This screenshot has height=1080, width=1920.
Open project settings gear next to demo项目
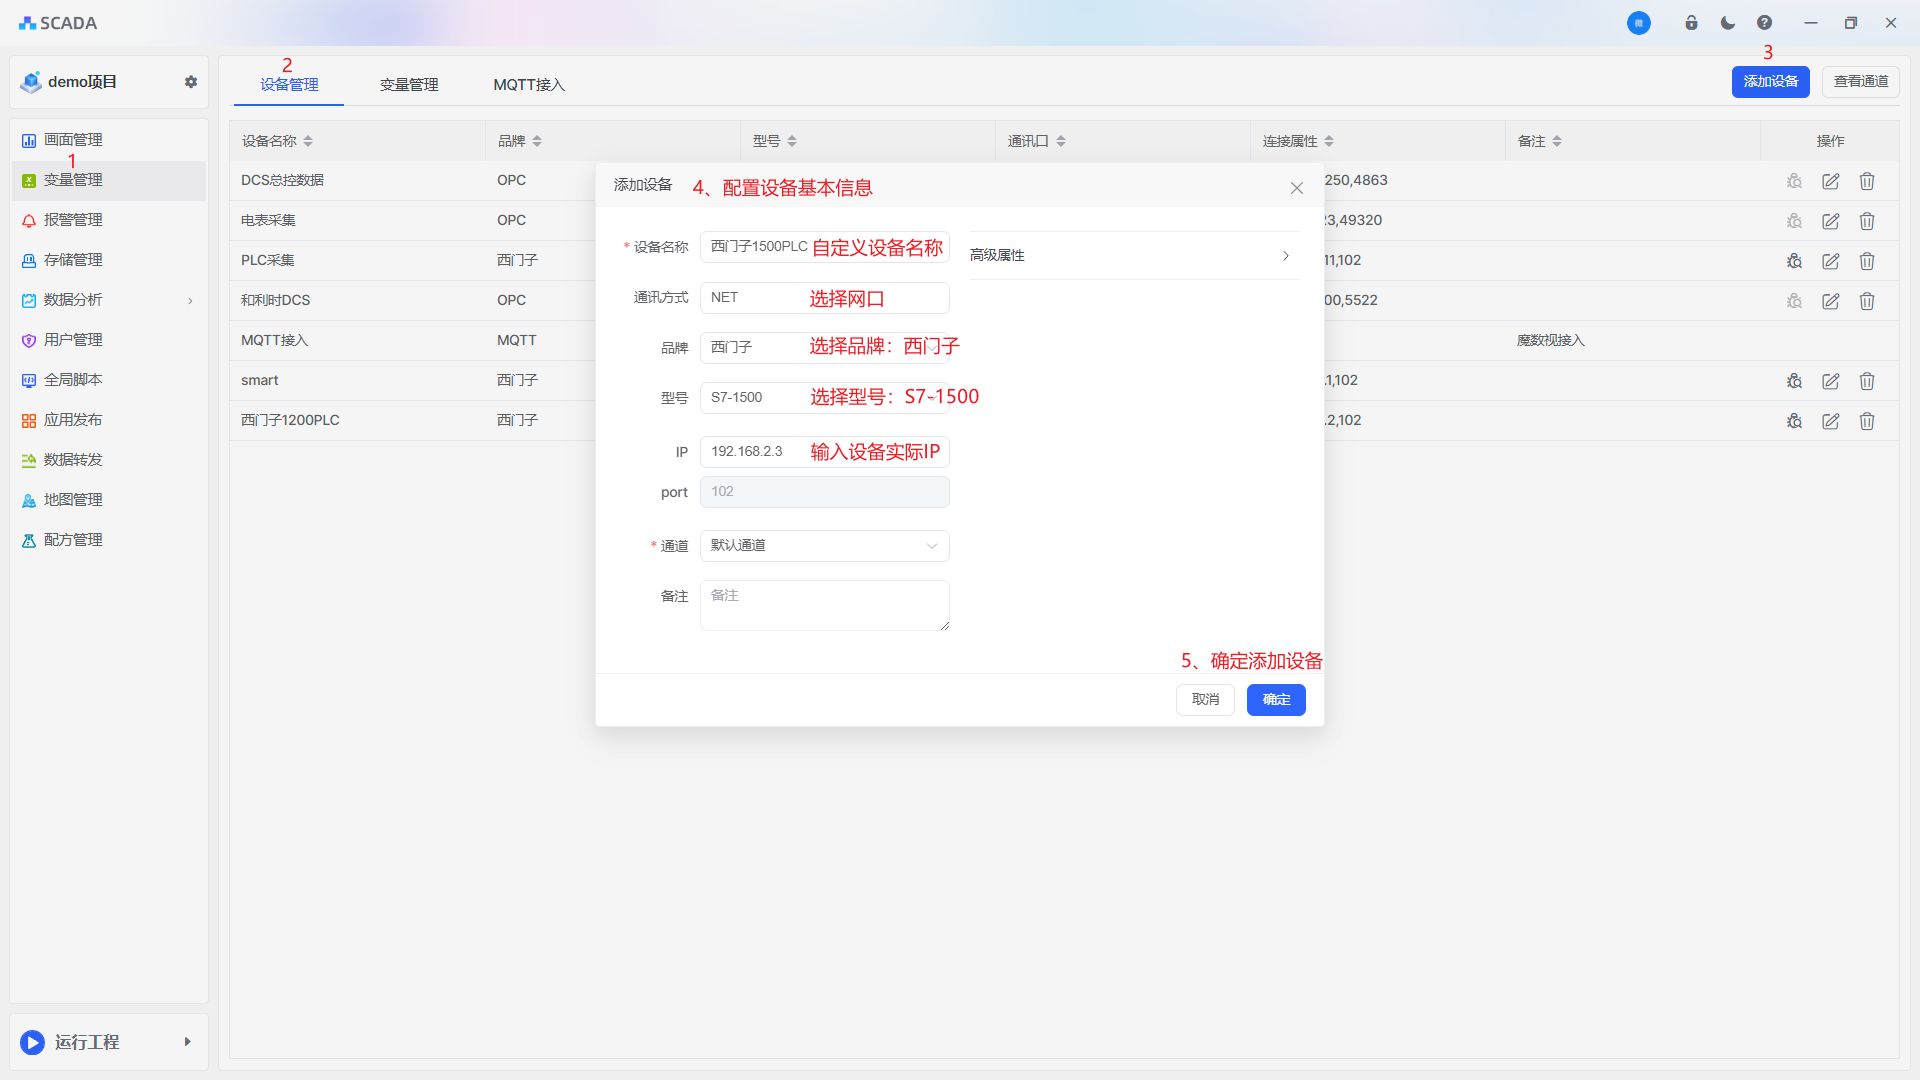(x=191, y=82)
